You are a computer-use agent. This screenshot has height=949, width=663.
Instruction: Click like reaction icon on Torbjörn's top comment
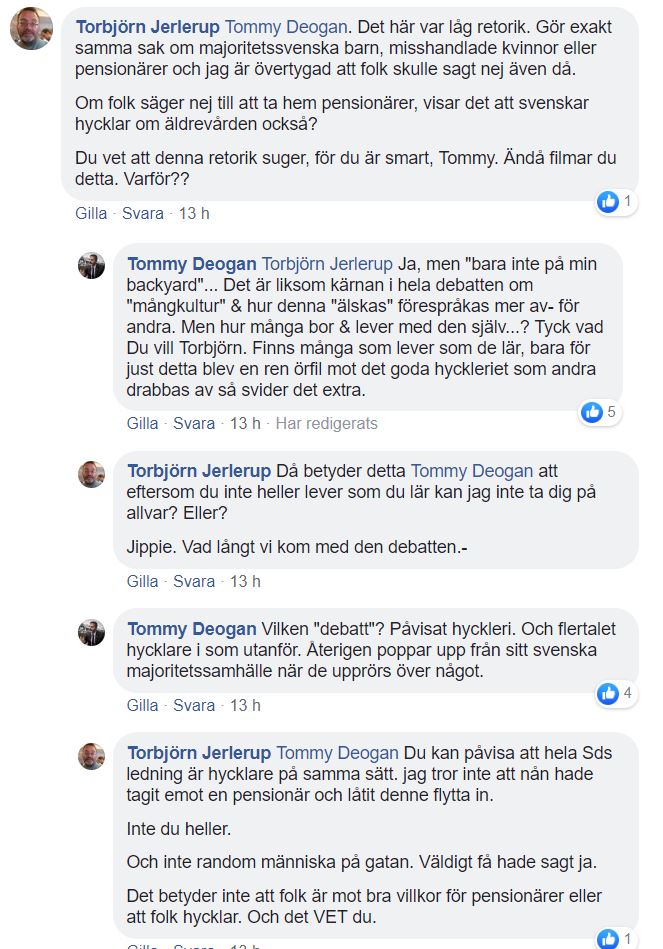click(607, 202)
